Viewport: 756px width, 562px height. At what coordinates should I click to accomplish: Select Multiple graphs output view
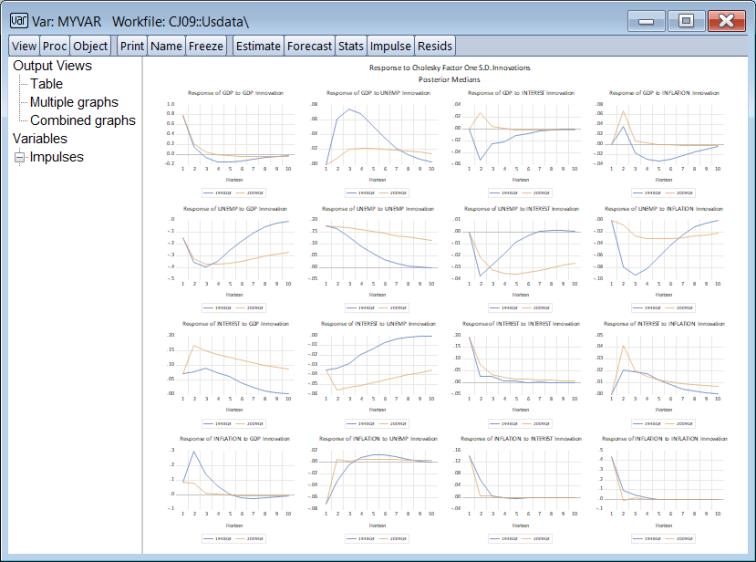(x=73, y=102)
